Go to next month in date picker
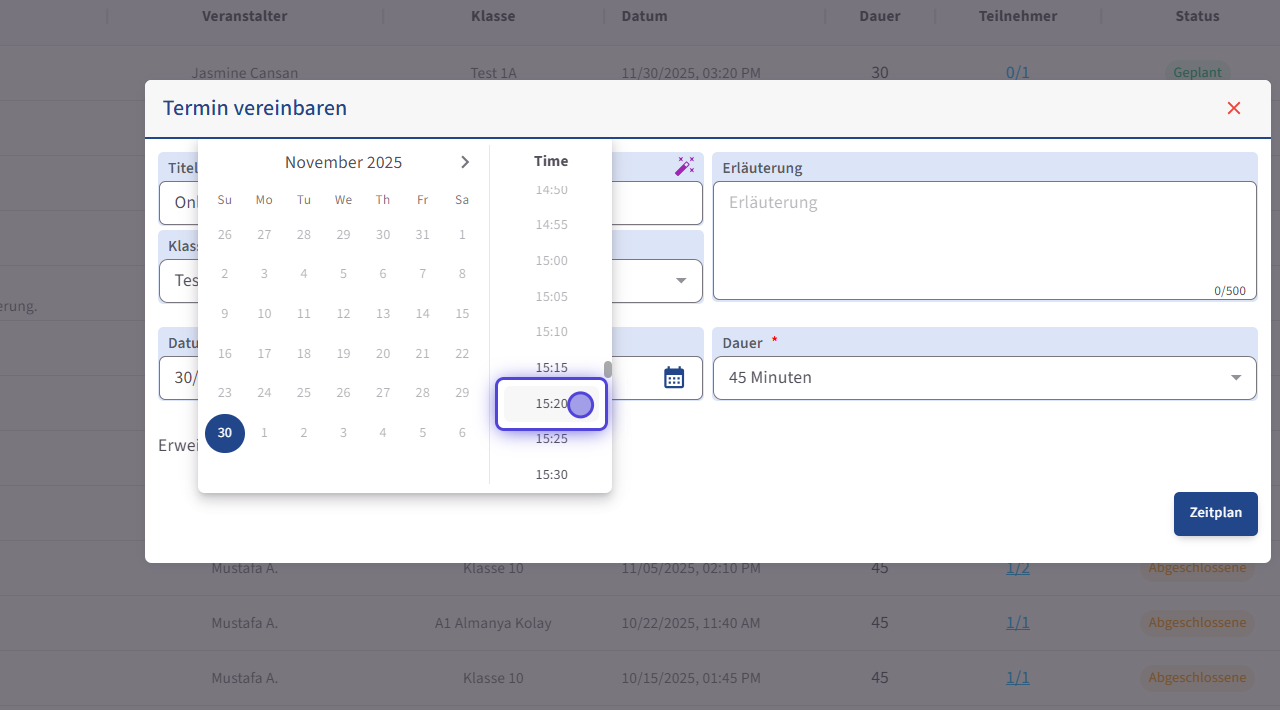 [465, 162]
